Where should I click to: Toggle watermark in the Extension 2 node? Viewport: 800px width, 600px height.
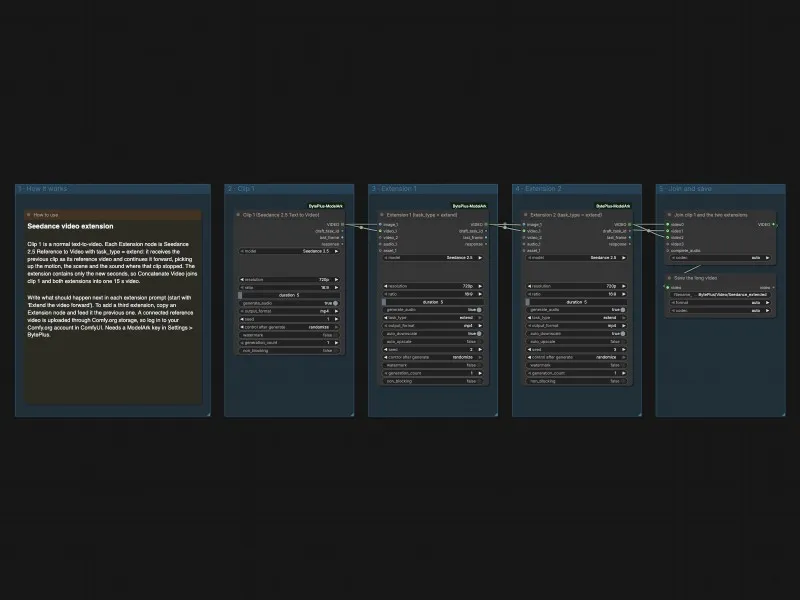[577, 365]
